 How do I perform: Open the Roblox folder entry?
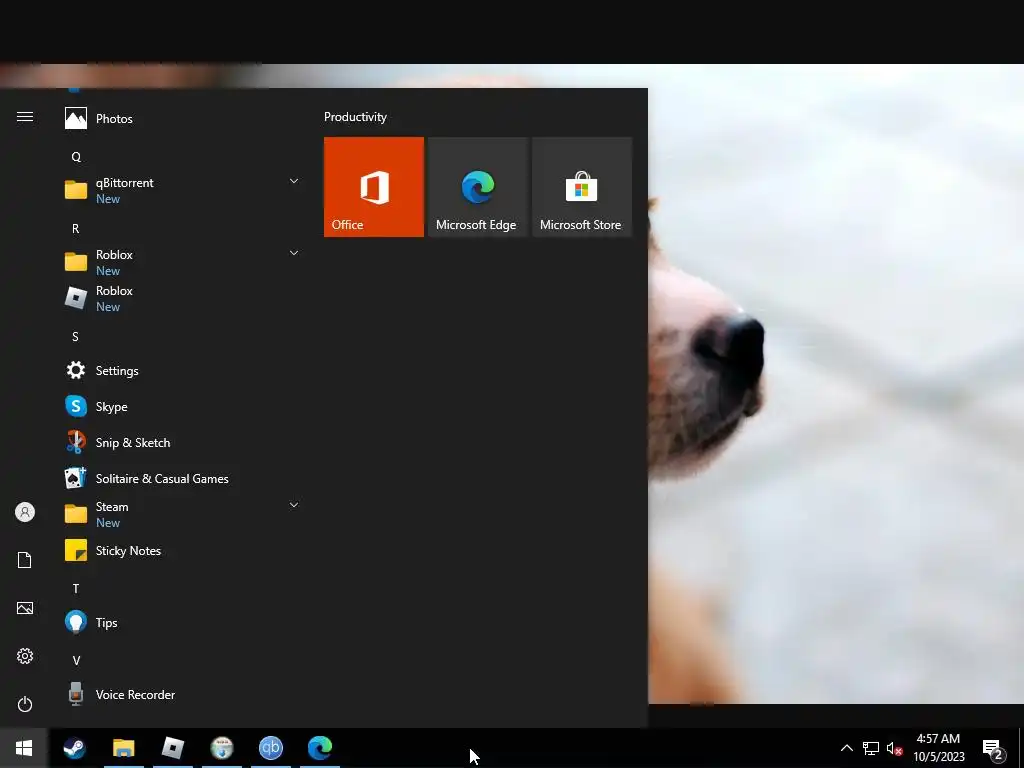[x=182, y=262]
